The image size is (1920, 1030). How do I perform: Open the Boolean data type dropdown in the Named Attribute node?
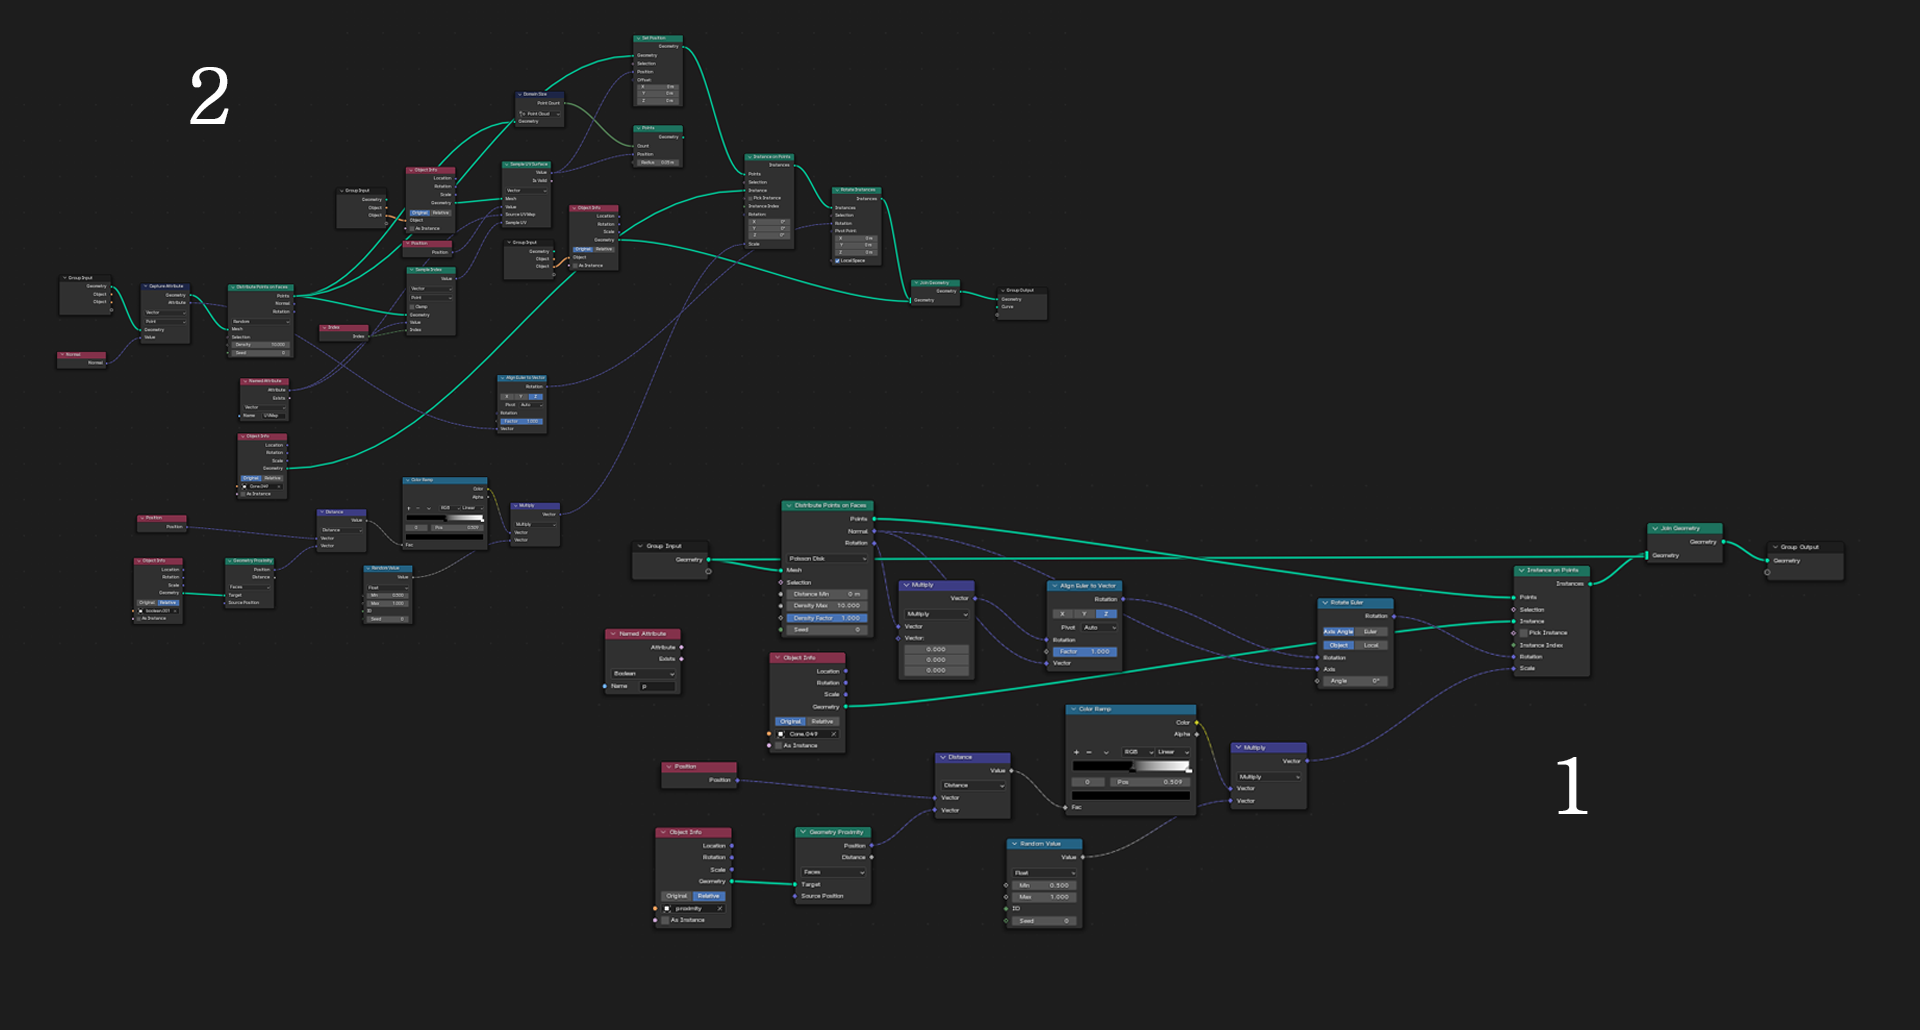pos(644,674)
